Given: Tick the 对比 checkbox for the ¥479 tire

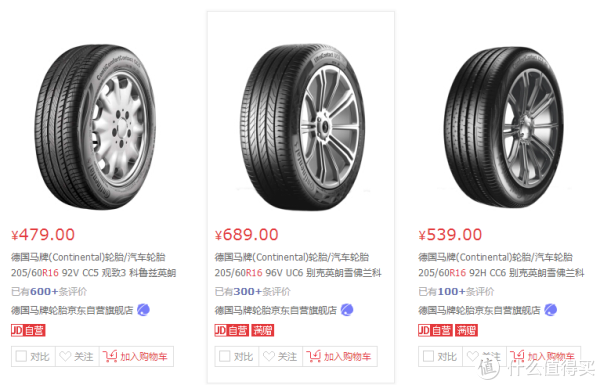Looking at the screenshot, I should pos(21,356).
